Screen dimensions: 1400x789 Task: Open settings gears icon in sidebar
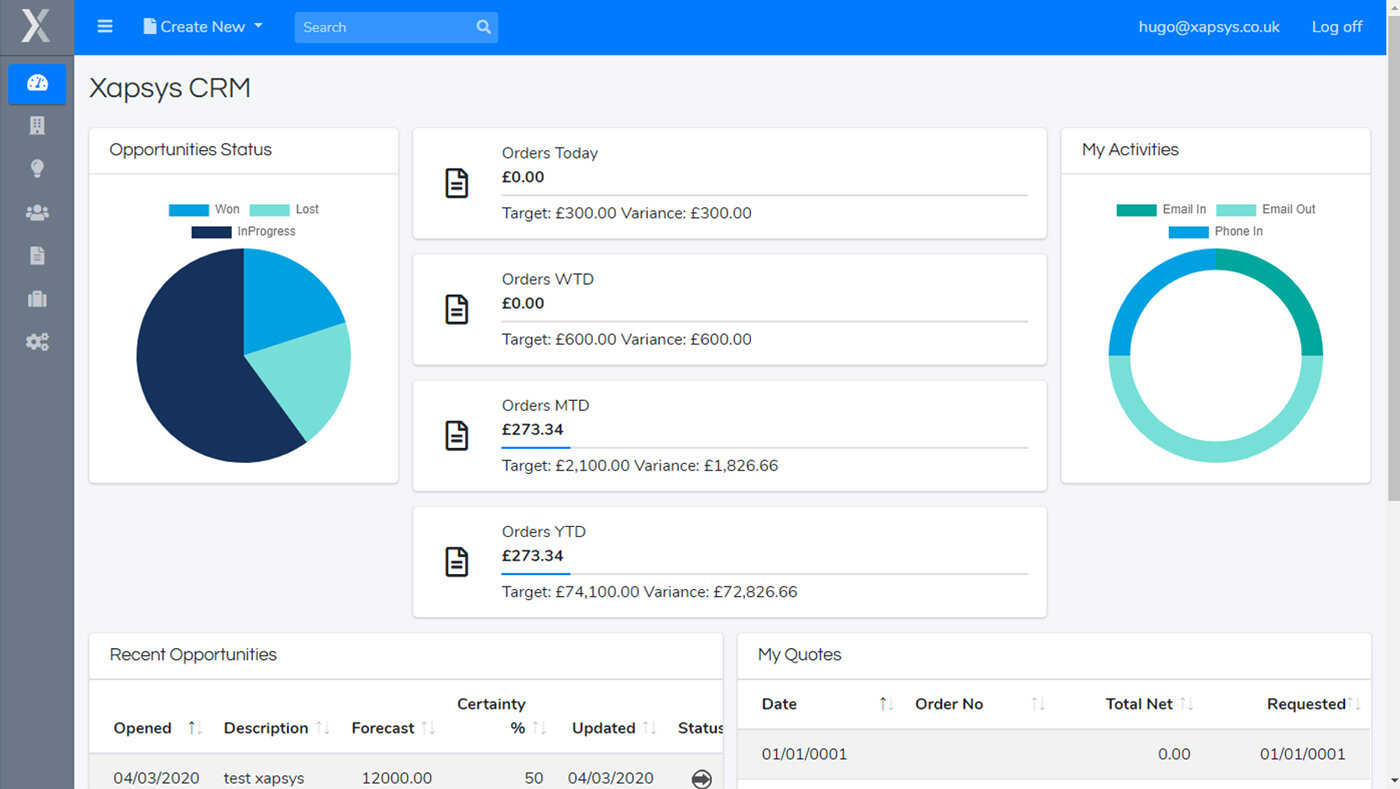(37, 342)
